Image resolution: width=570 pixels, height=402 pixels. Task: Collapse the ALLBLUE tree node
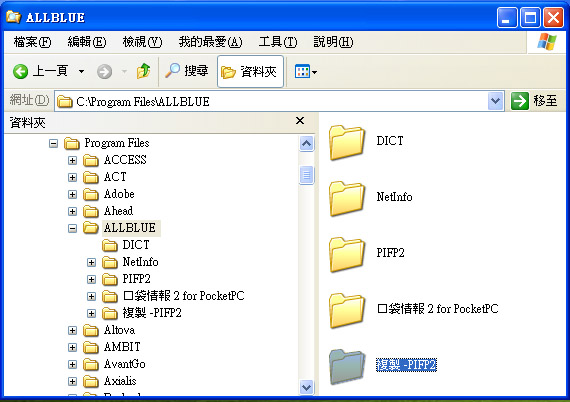[x=72, y=229]
